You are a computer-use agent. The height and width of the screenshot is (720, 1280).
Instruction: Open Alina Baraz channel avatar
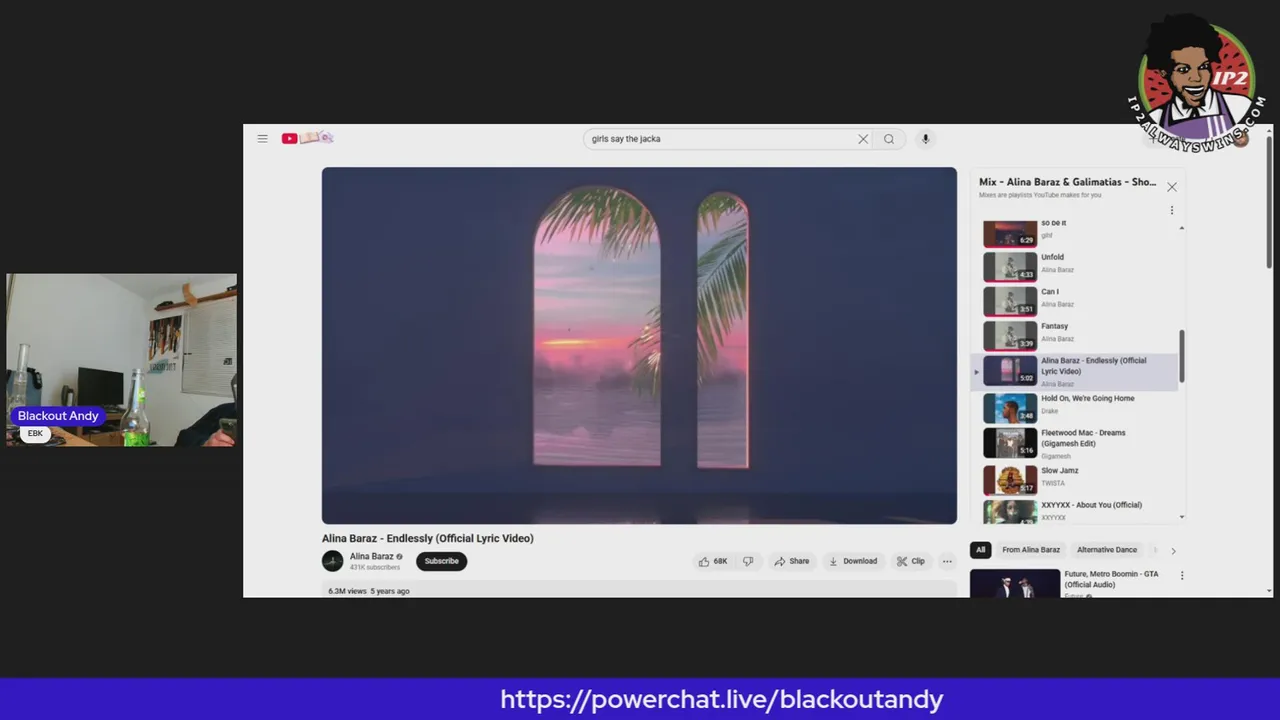332,561
